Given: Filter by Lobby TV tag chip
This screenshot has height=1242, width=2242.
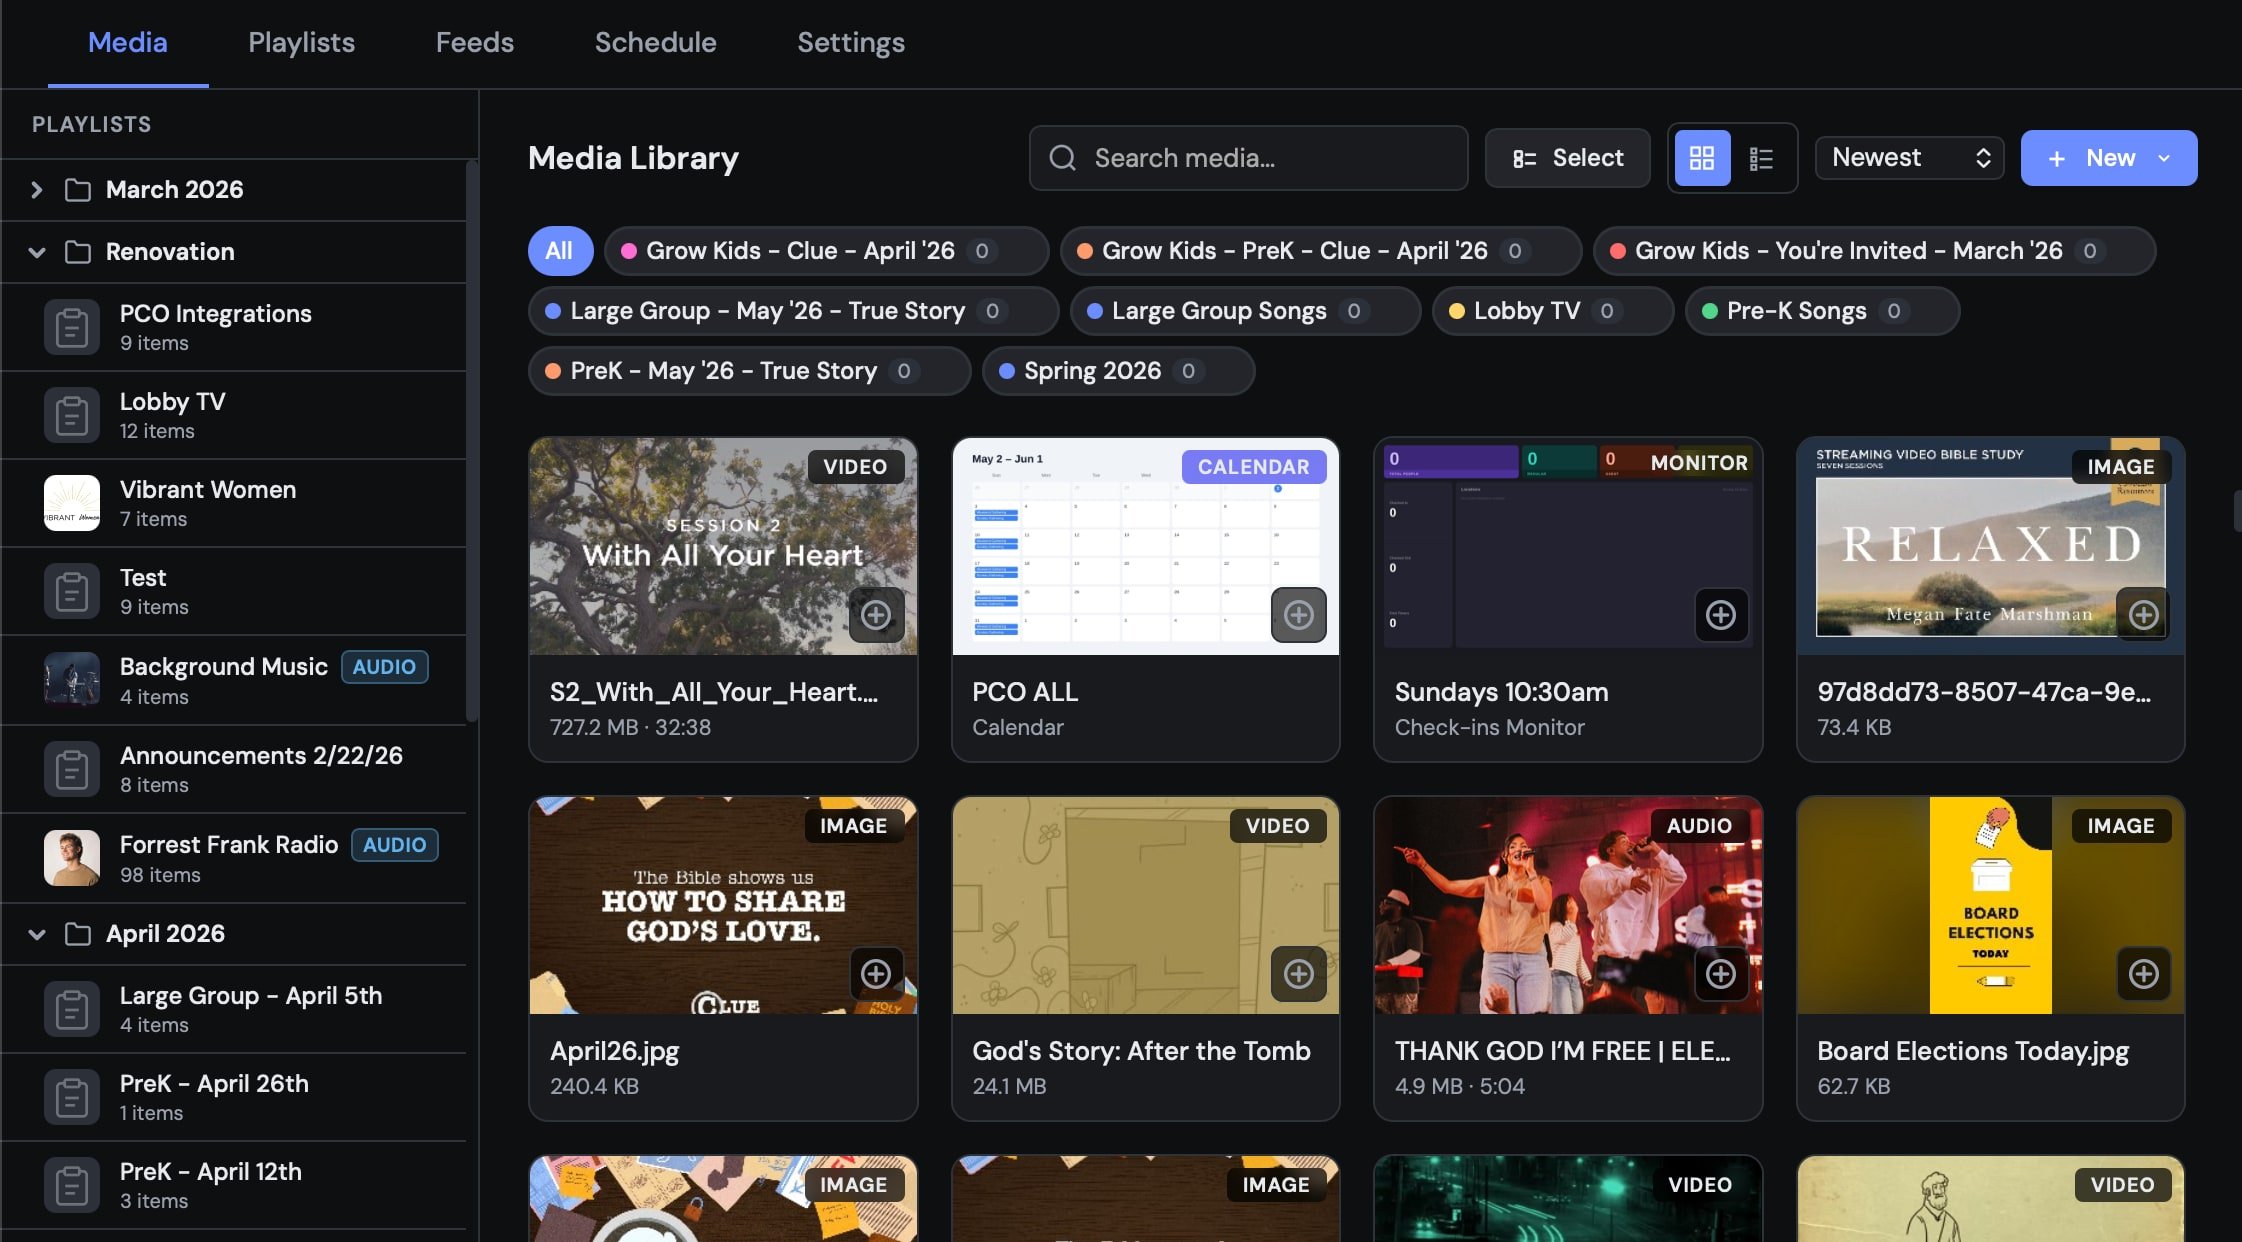Looking at the screenshot, I should click(x=1553, y=311).
